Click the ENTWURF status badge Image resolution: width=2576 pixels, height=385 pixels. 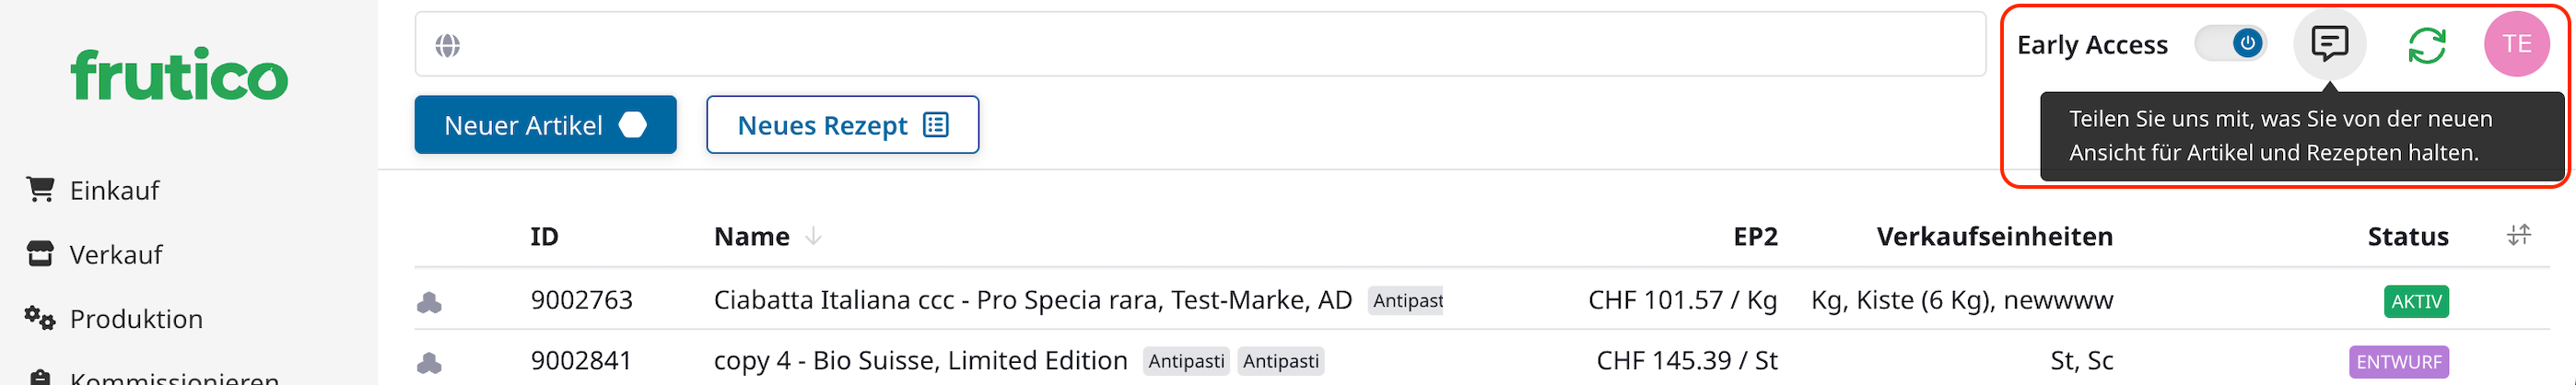(2398, 362)
